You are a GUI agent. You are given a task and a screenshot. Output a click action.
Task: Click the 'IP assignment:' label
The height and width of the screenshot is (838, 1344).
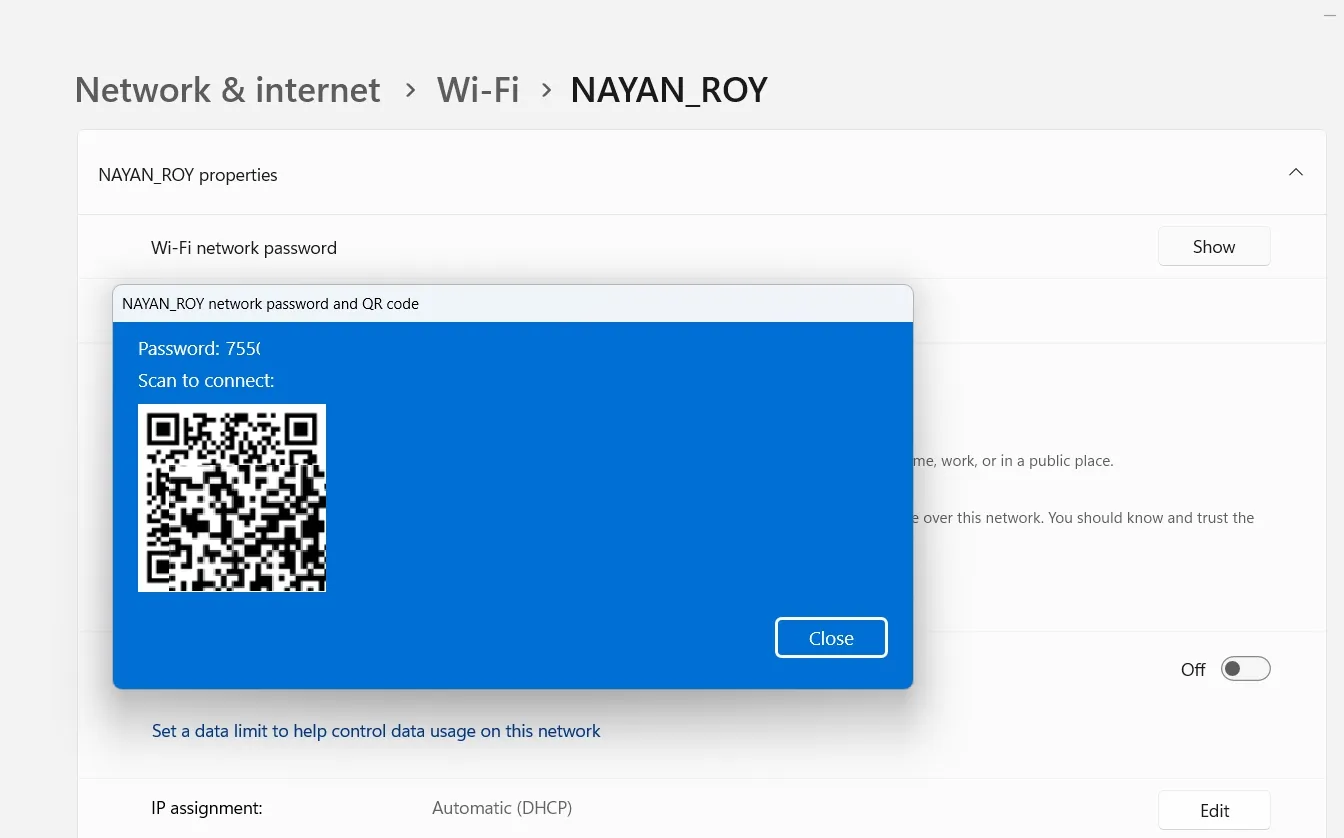point(207,808)
